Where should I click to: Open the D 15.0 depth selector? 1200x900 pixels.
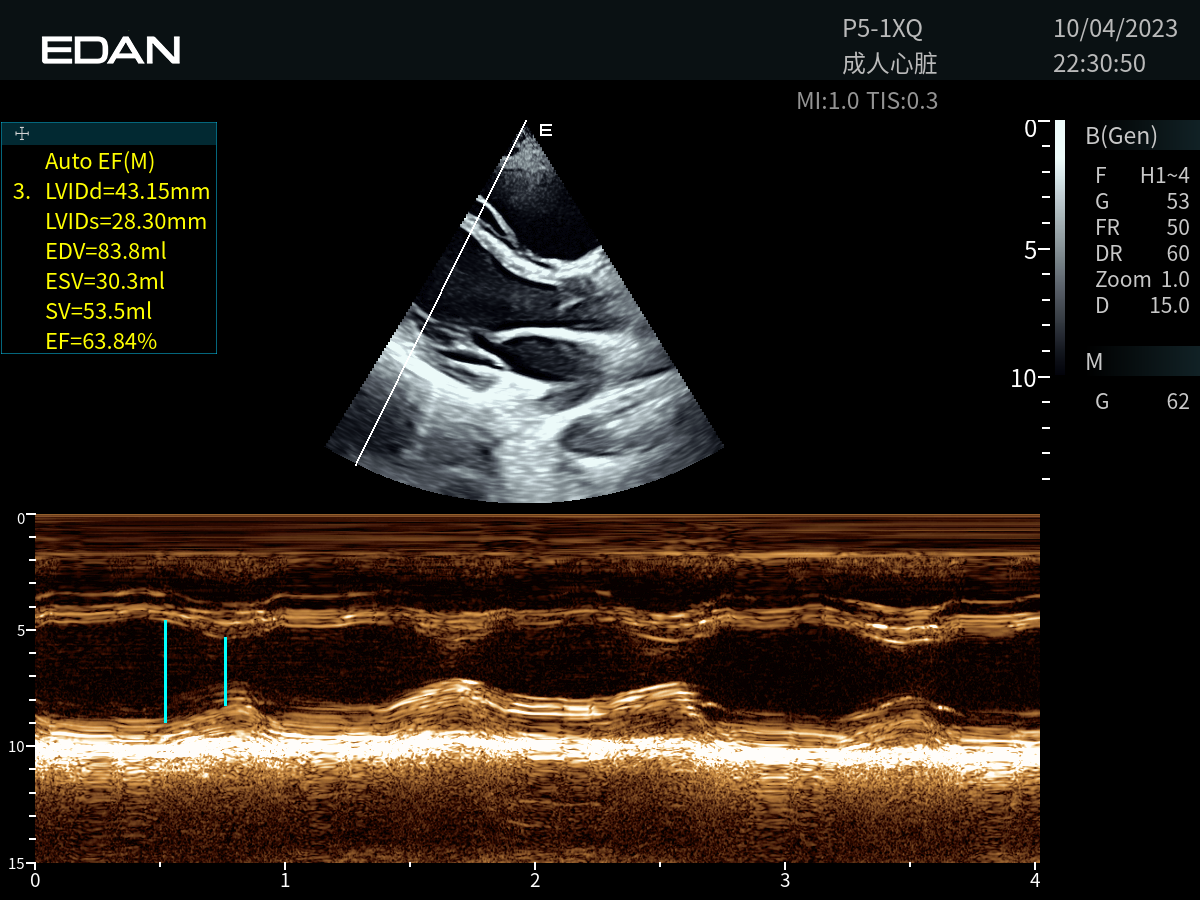pos(1135,305)
